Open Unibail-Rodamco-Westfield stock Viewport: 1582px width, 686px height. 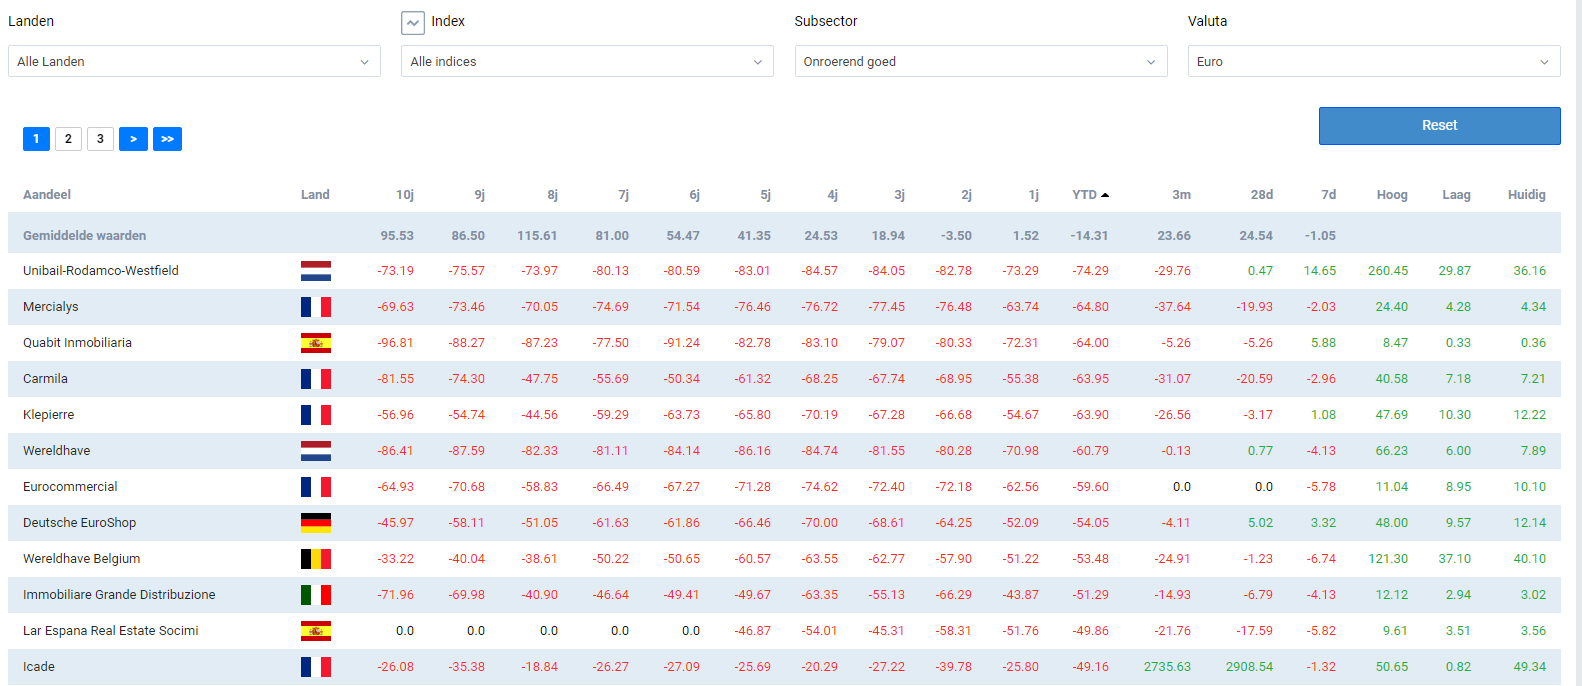tap(101, 271)
